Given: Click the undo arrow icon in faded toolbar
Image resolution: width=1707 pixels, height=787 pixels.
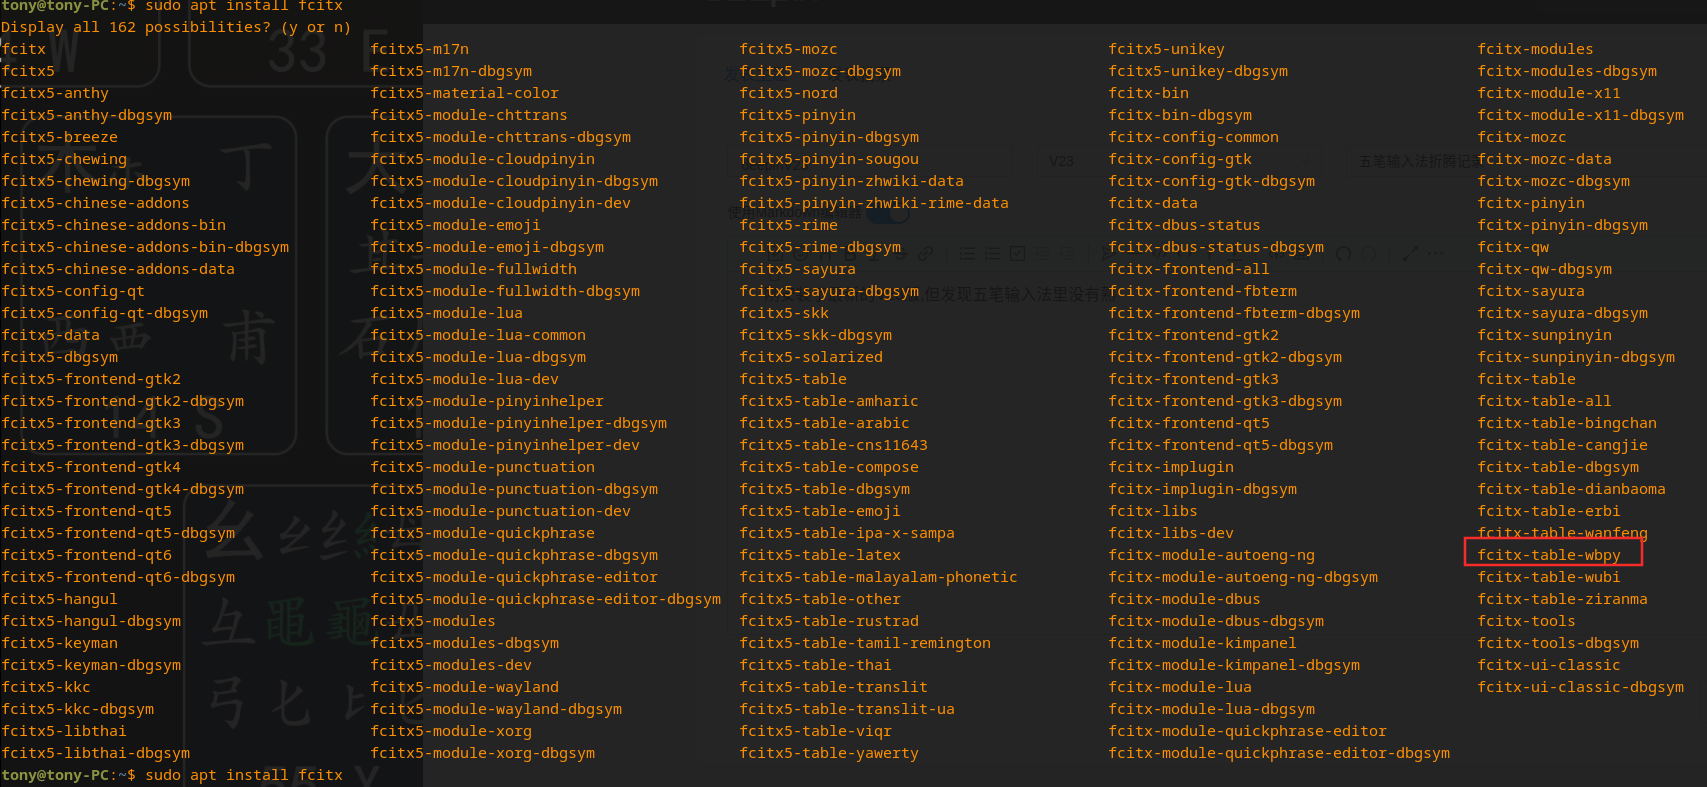Looking at the screenshot, I should click(x=1343, y=253).
